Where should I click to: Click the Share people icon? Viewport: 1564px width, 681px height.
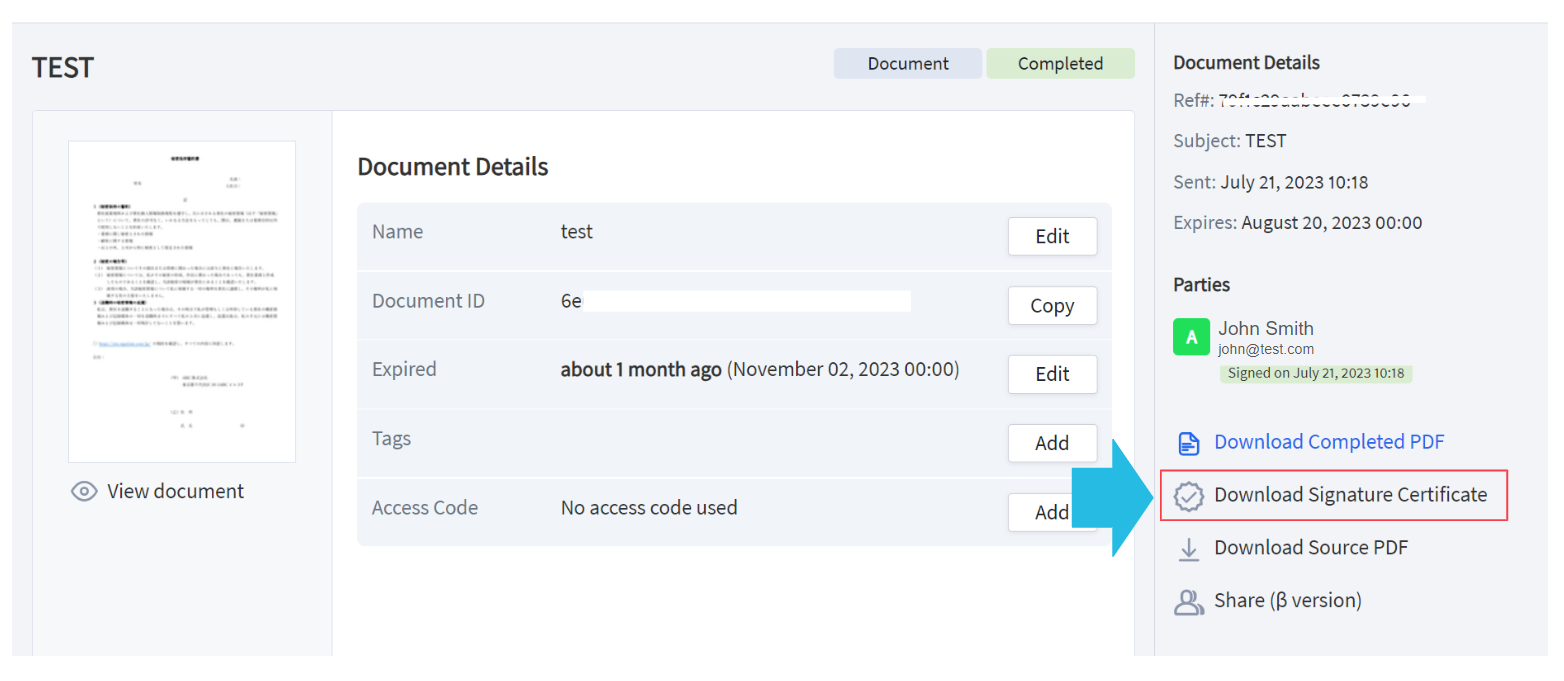[x=1189, y=600]
